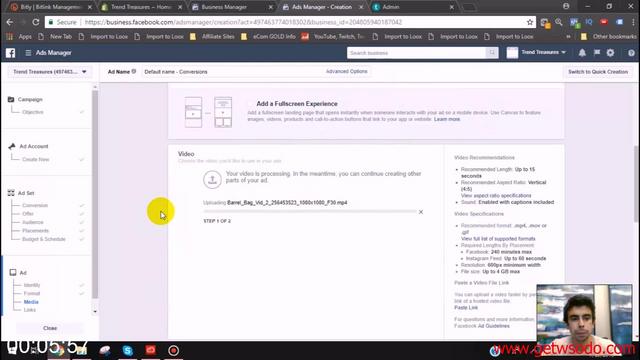The image size is (640, 360).
Task: Open the Trend Treasures ad account dropdown
Action: [x=50, y=72]
